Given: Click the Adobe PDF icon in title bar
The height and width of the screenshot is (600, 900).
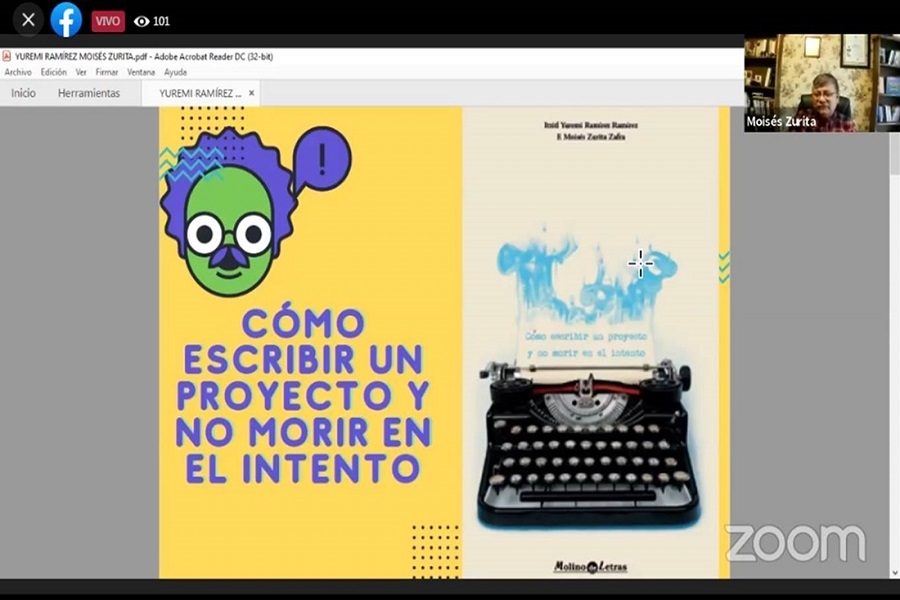Looking at the screenshot, I should pos(7,57).
